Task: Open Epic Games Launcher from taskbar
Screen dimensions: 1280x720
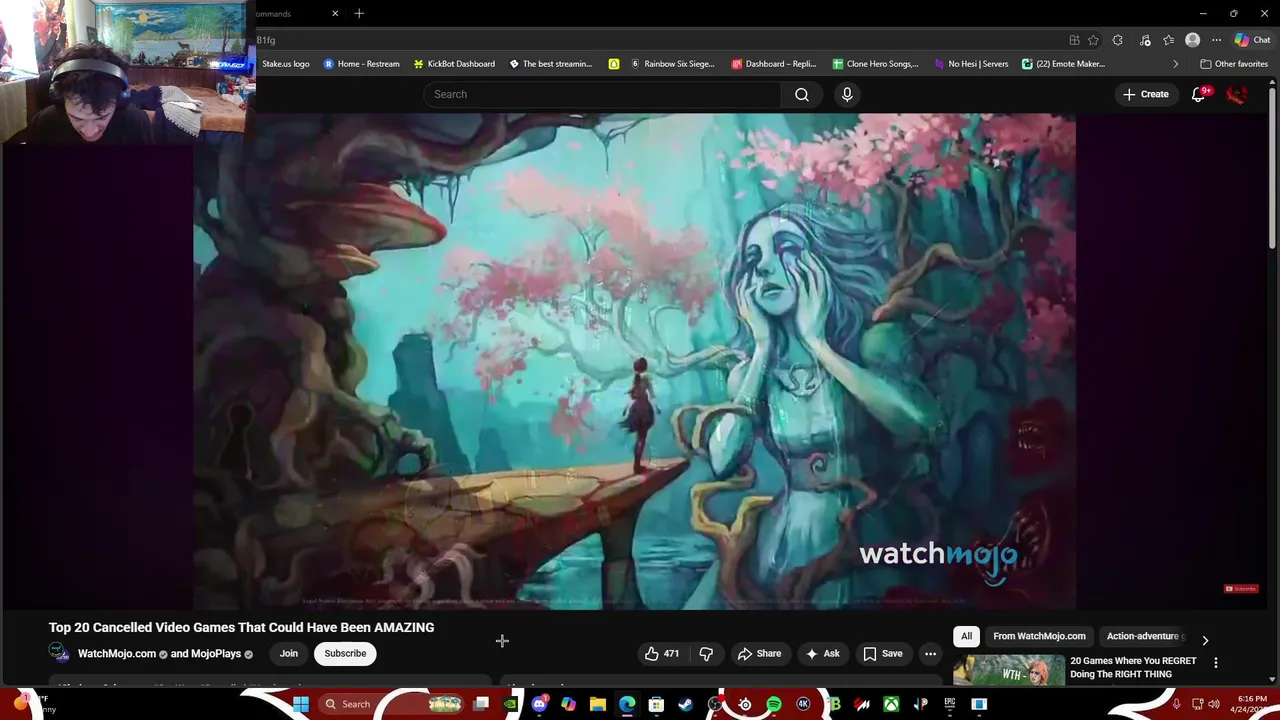Action: pyautogui.click(x=950, y=704)
